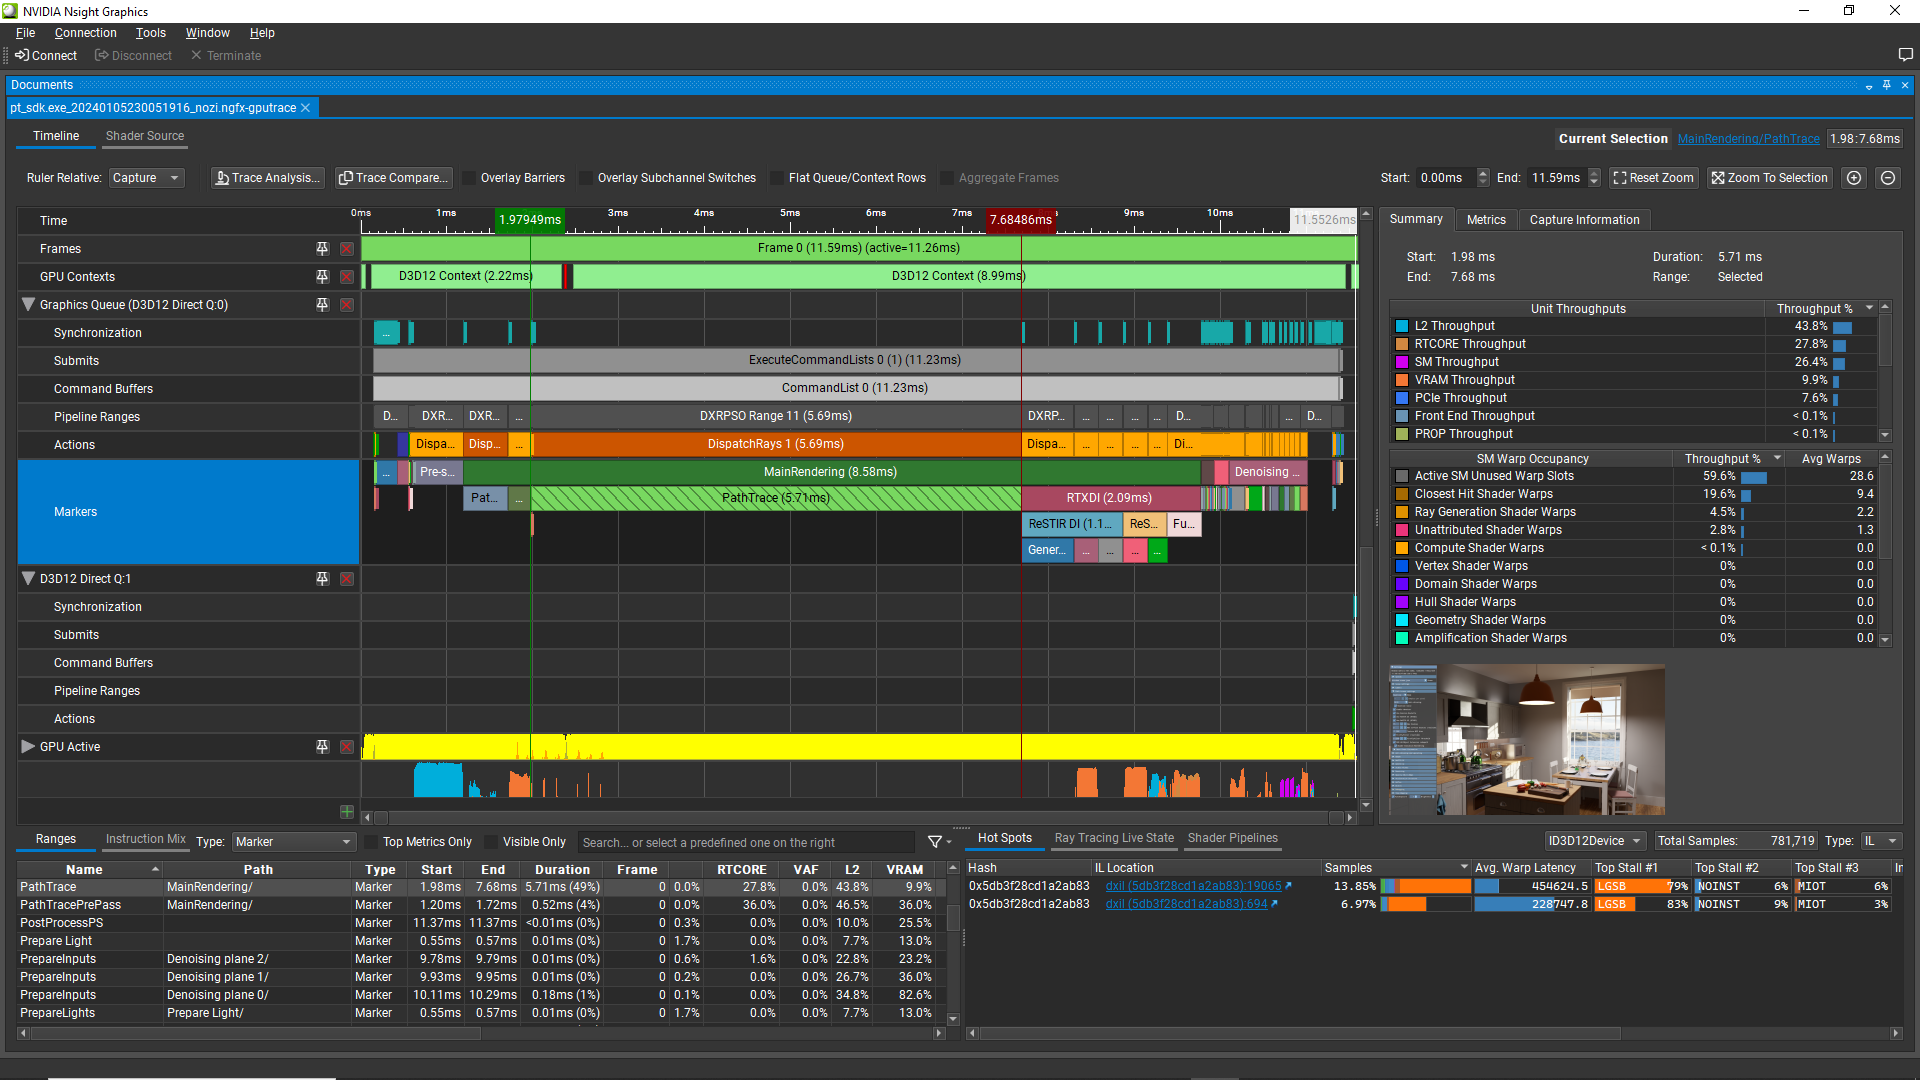Click the zoom in plus icon
The width and height of the screenshot is (1920, 1080).
(1854, 178)
